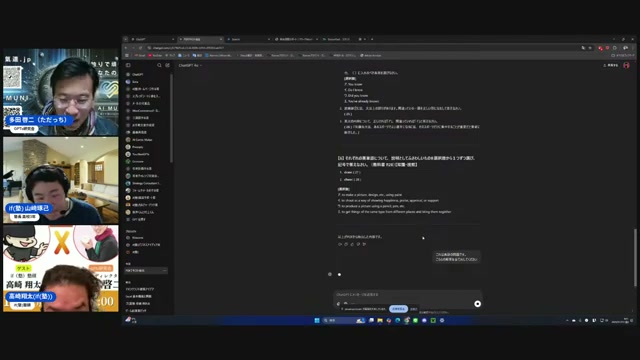Click the browser back arrow
The width and height of the screenshot is (640, 360).
pyautogui.click(x=126, y=48)
